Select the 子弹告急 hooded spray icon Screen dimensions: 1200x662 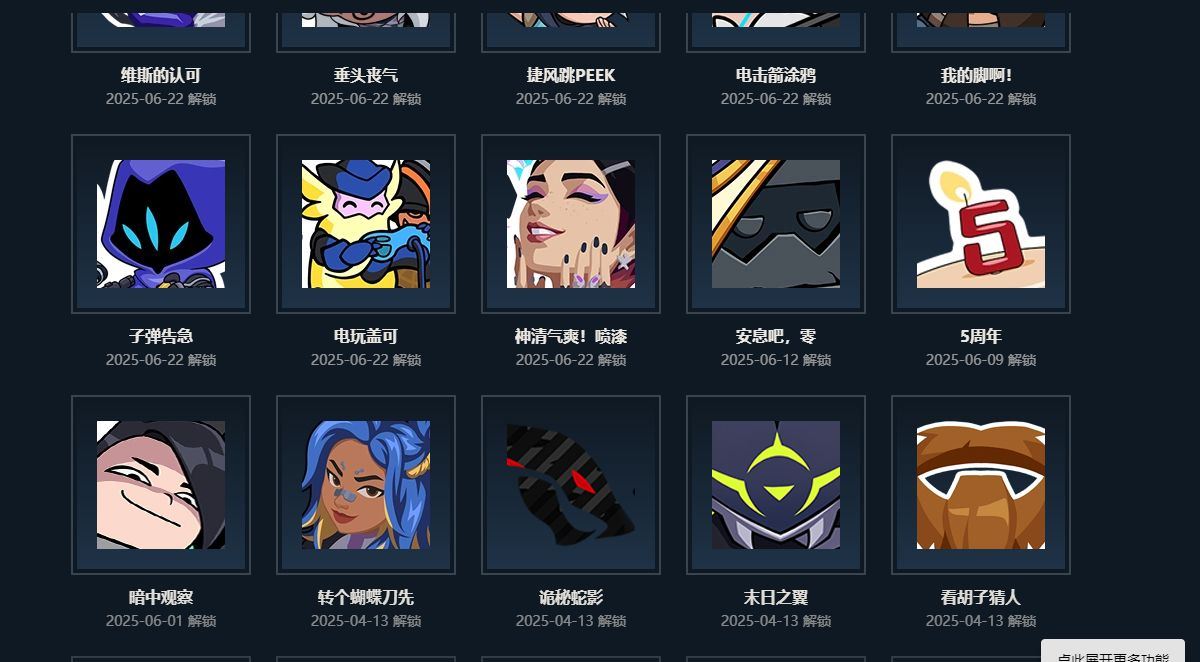pyautogui.click(x=161, y=224)
